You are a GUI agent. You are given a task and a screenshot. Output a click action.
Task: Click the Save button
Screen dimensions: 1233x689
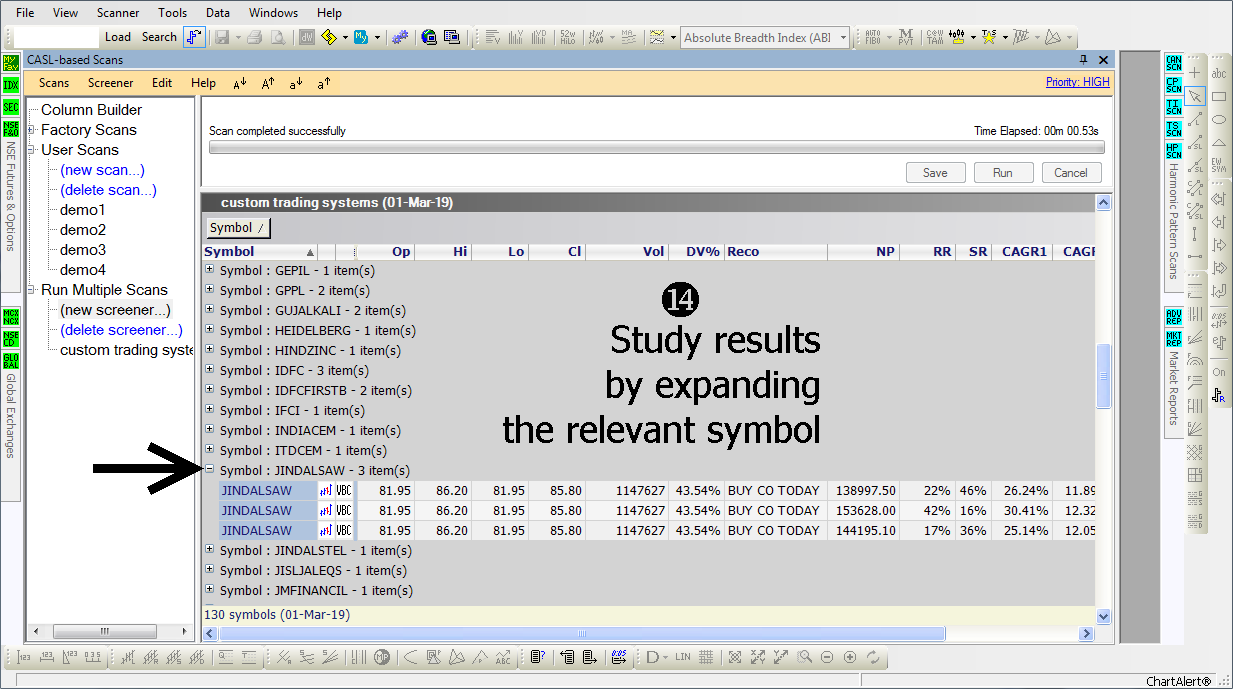point(935,173)
